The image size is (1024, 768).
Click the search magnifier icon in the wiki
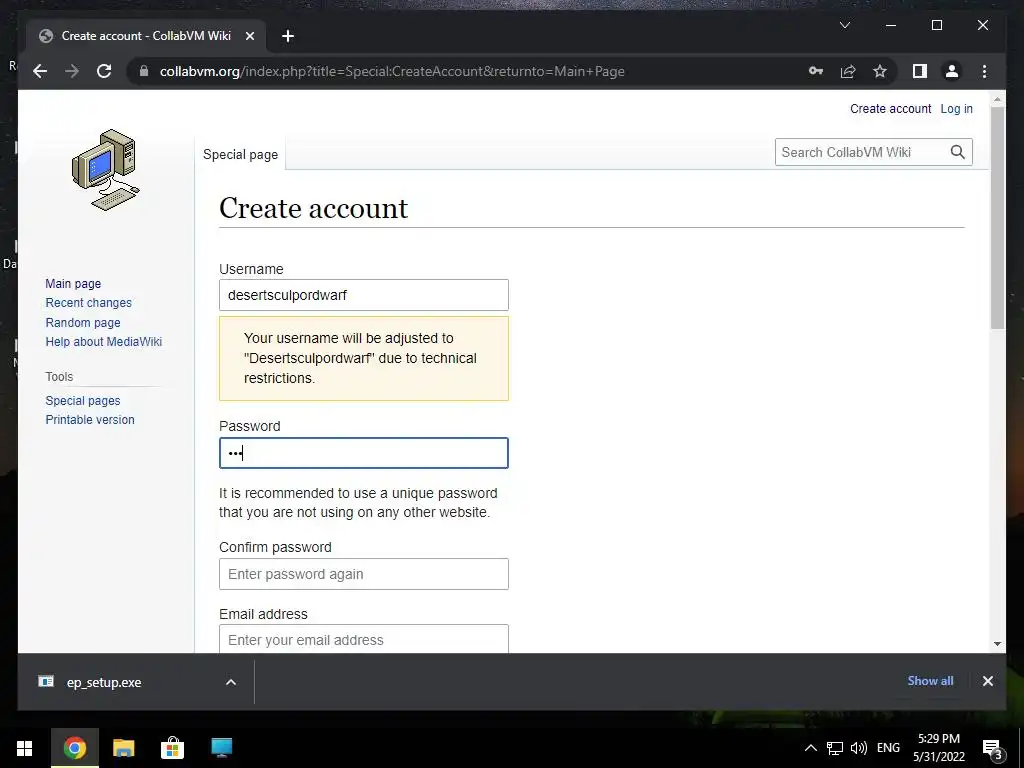(x=957, y=152)
